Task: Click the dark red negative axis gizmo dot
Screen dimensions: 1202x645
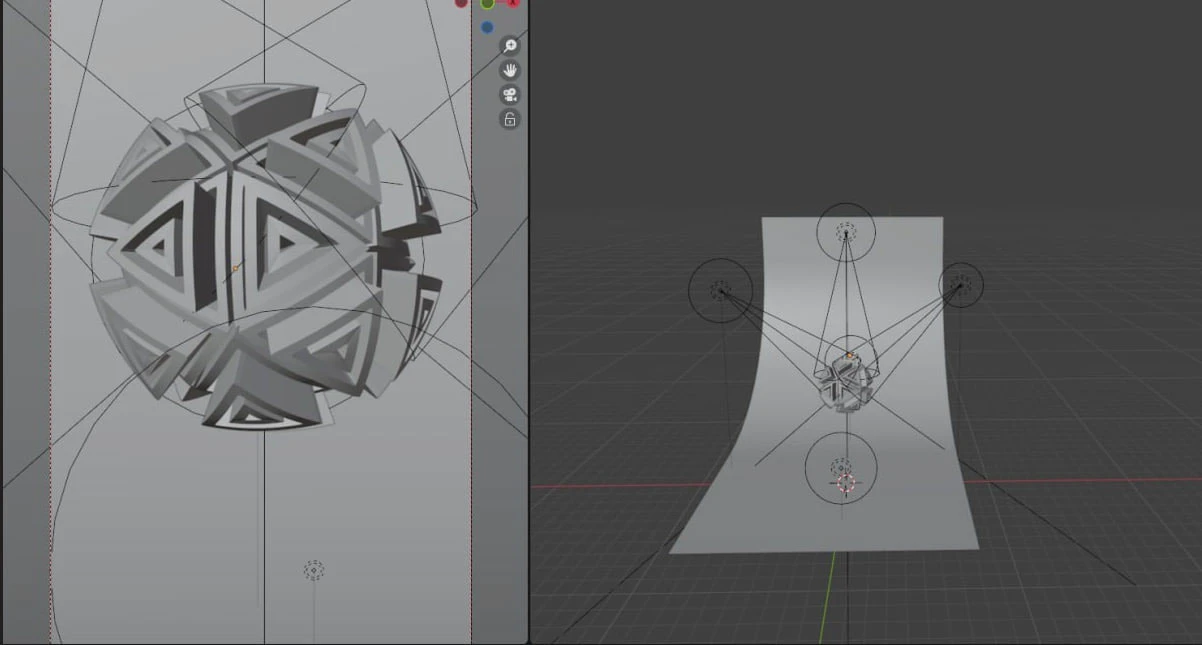Action: (461, 3)
